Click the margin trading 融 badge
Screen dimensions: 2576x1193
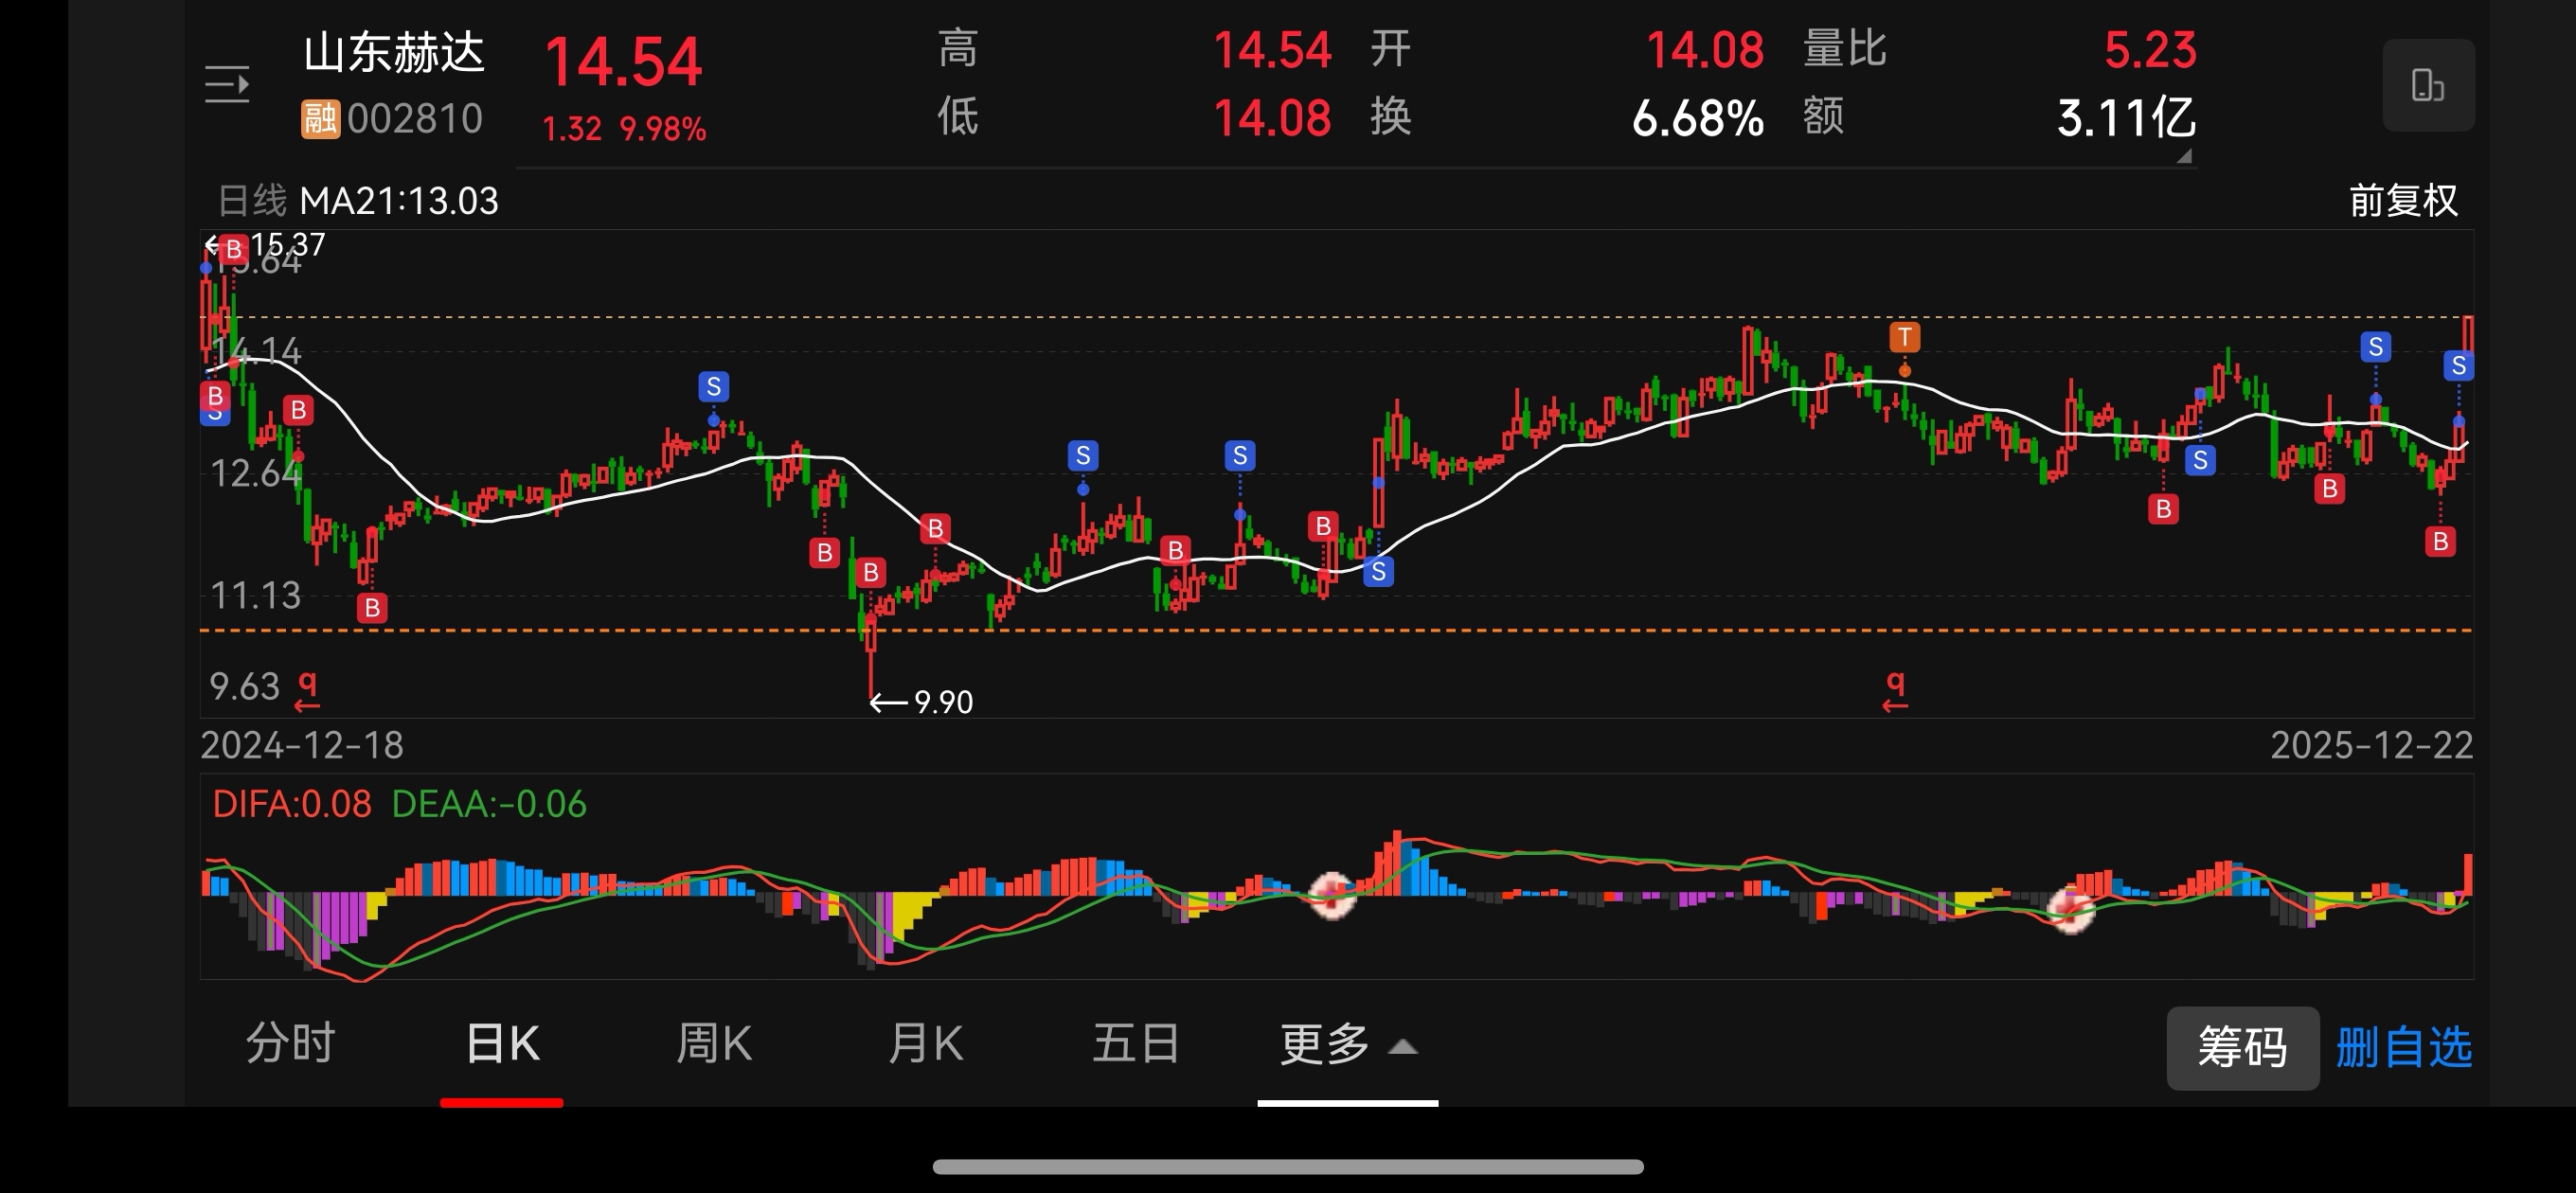[320, 119]
